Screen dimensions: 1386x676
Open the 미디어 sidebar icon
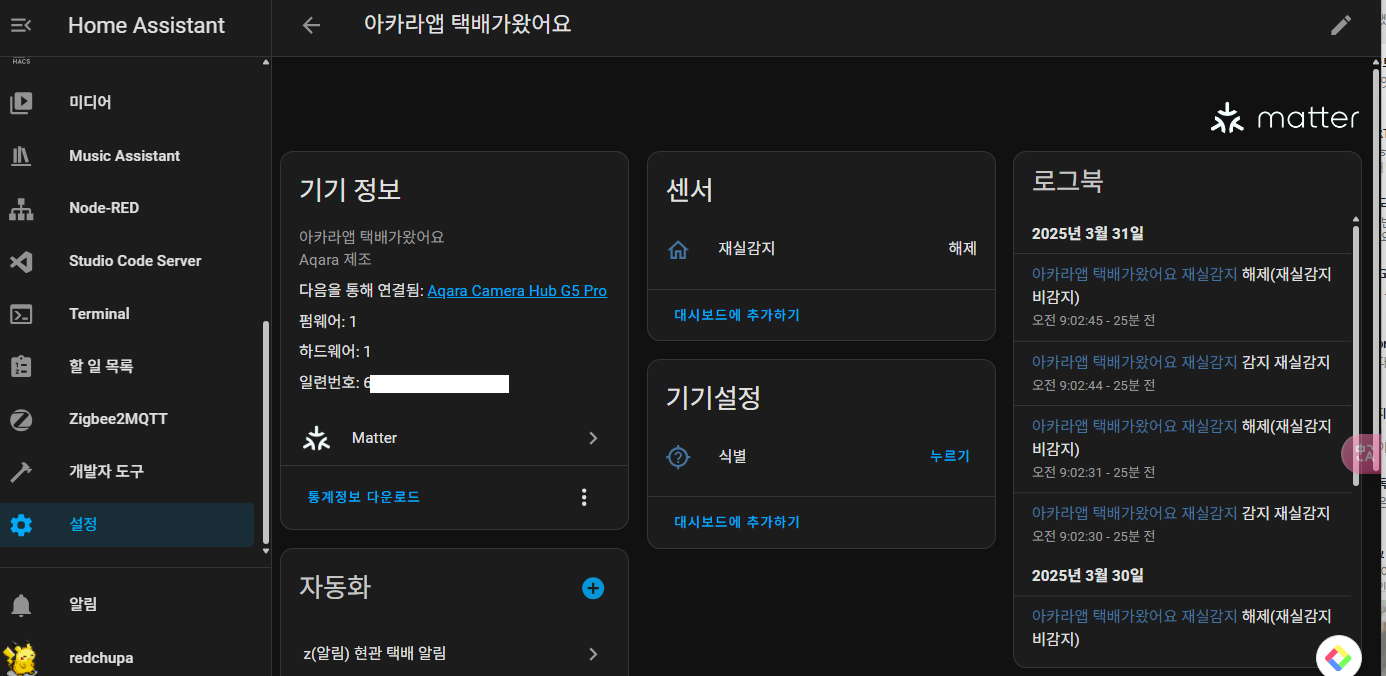click(x=21, y=101)
